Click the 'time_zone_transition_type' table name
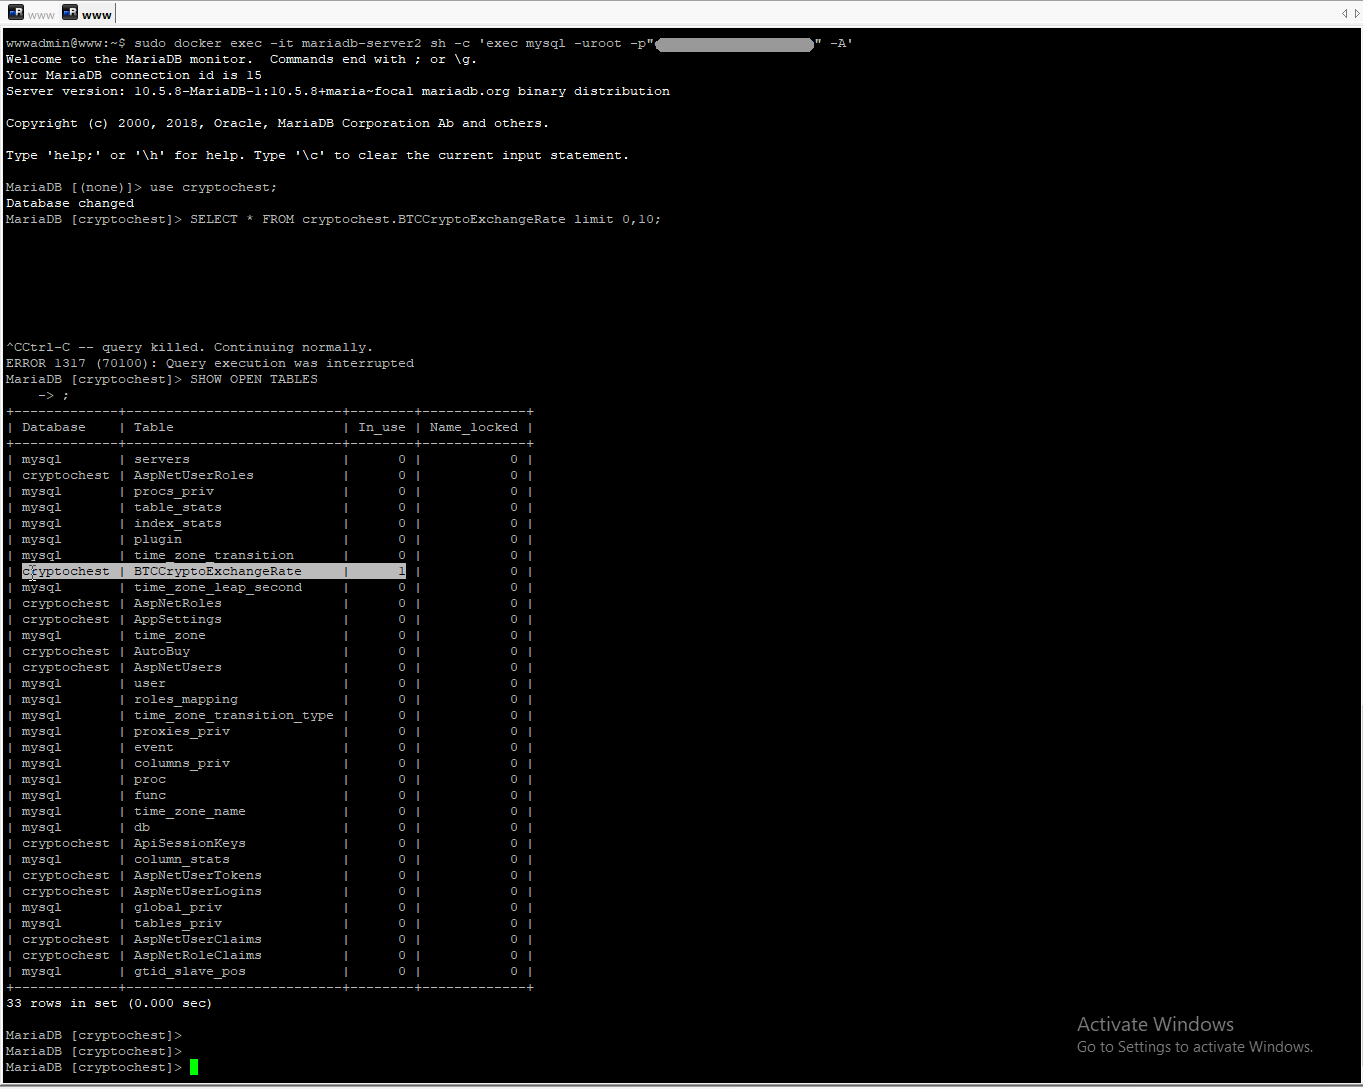This screenshot has width=1363, height=1089. [234, 715]
